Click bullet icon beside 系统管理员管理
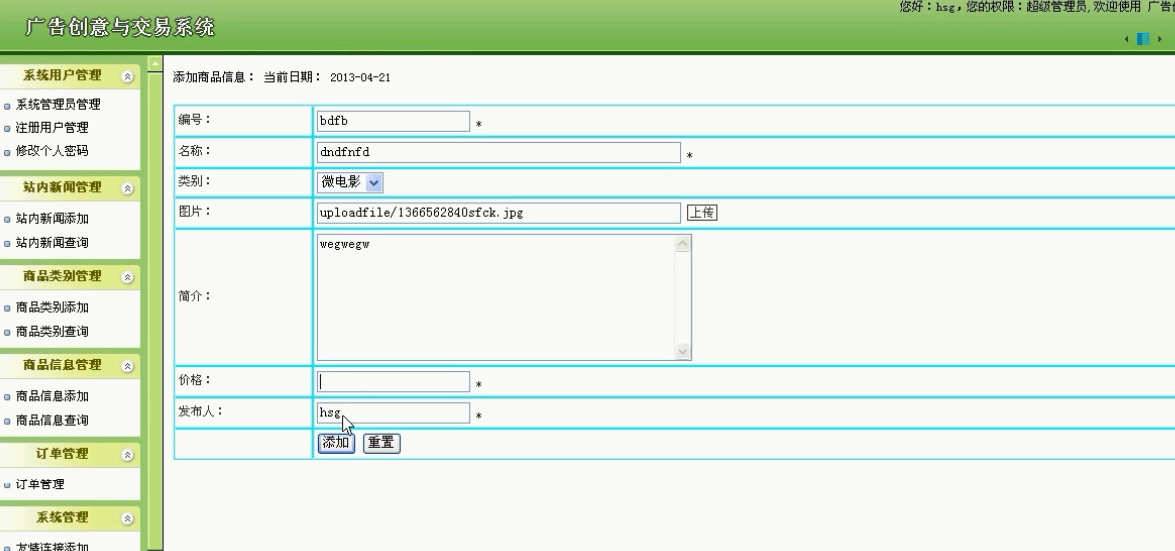The height and width of the screenshot is (551, 1175). [x=7, y=106]
